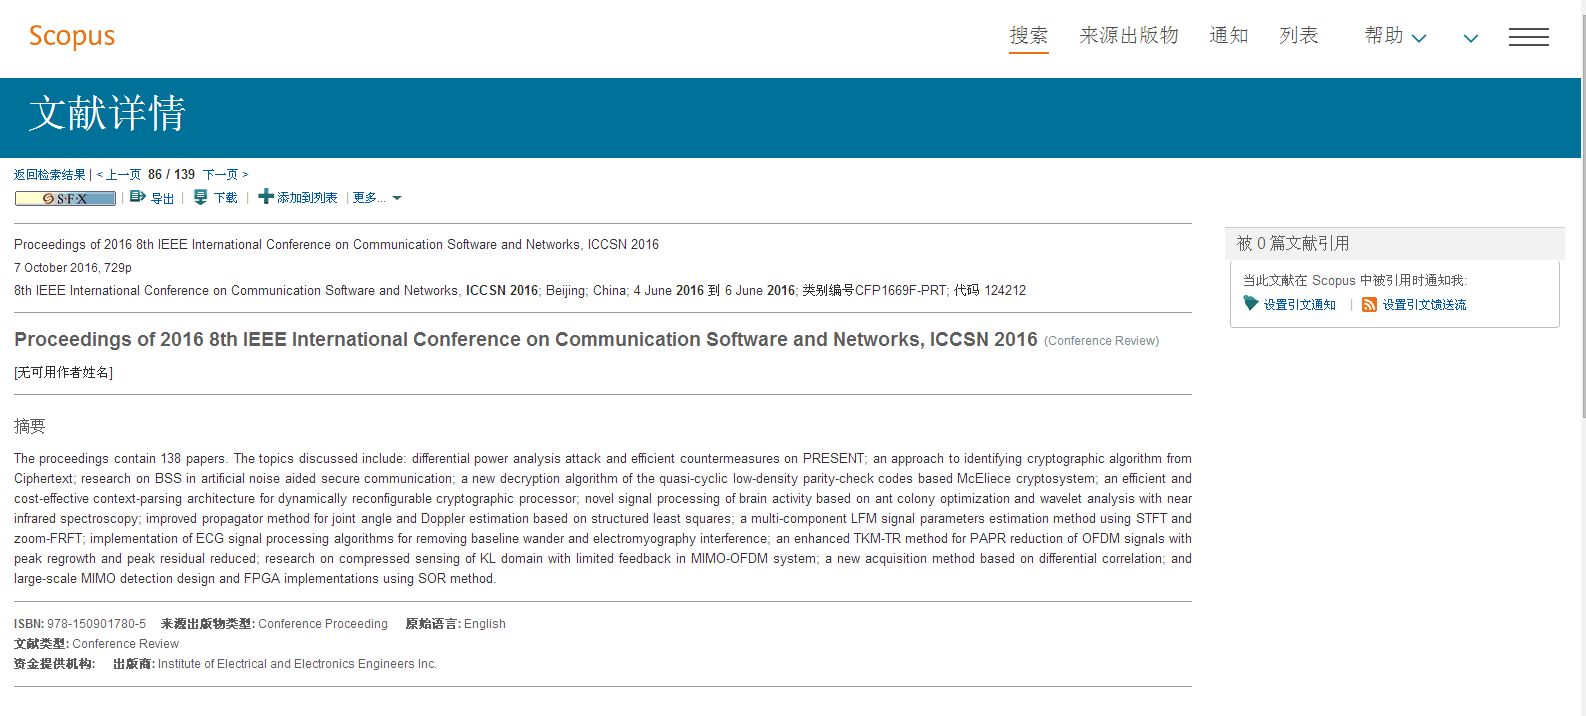Open the 设置引文馈送流 link

coord(1424,305)
